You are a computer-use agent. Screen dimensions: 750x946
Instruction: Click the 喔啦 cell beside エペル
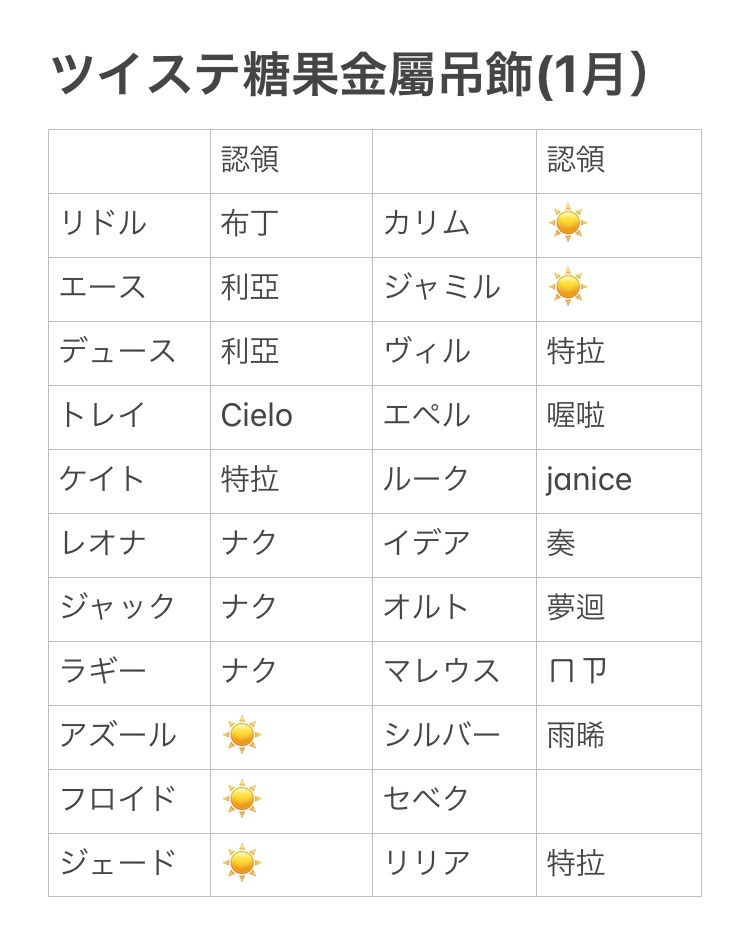pos(618,417)
